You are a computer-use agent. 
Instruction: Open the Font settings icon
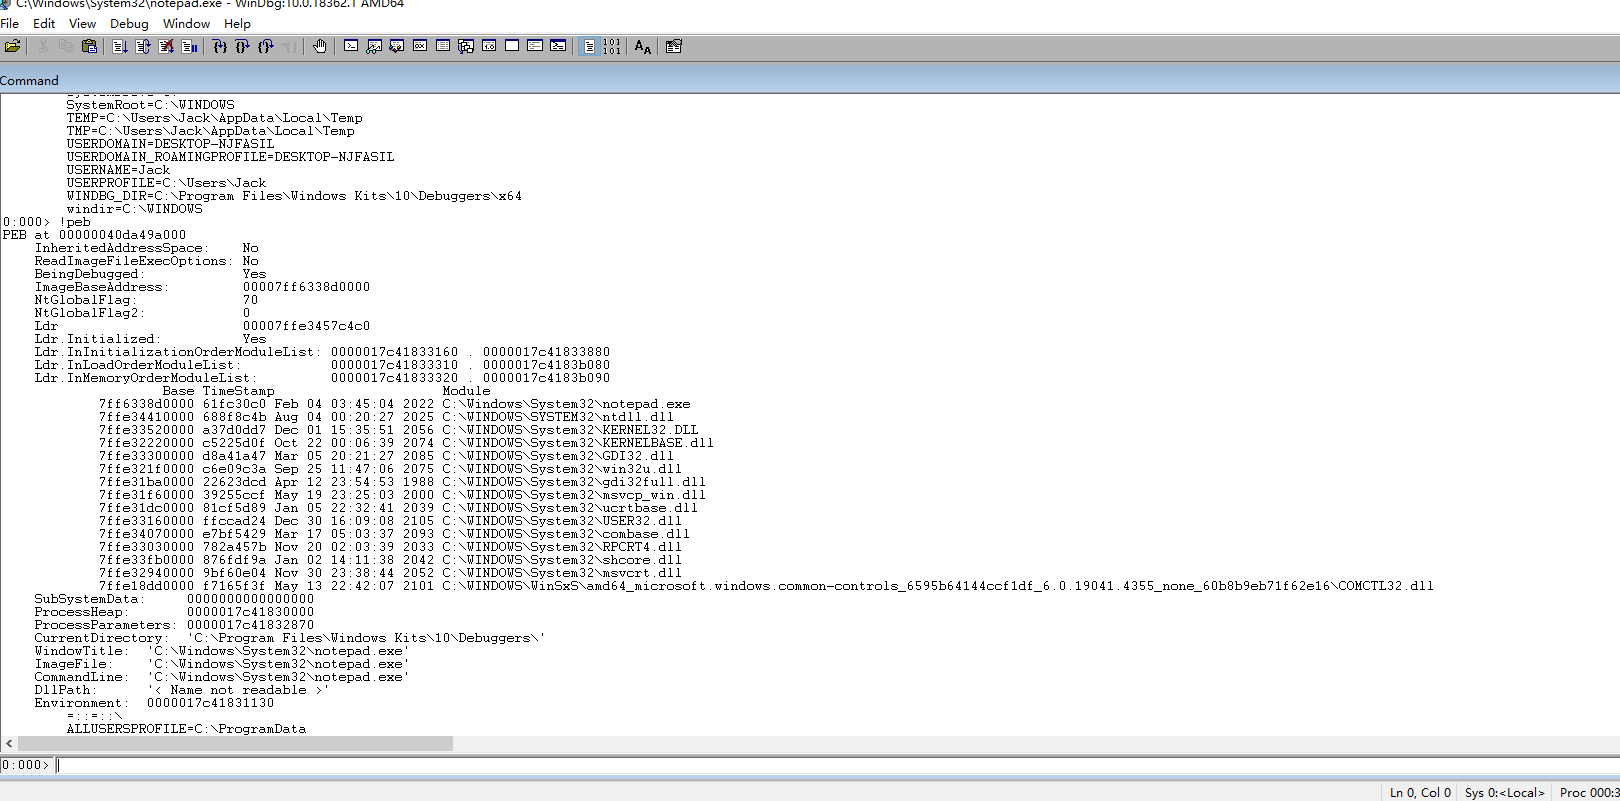[x=643, y=46]
